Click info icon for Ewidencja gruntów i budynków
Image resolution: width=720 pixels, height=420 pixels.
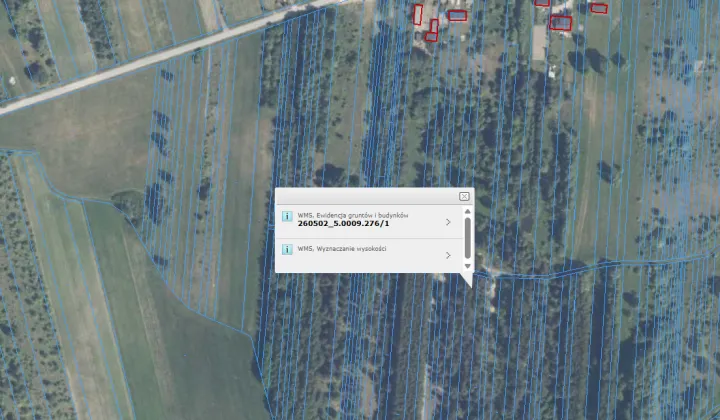(x=287, y=216)
